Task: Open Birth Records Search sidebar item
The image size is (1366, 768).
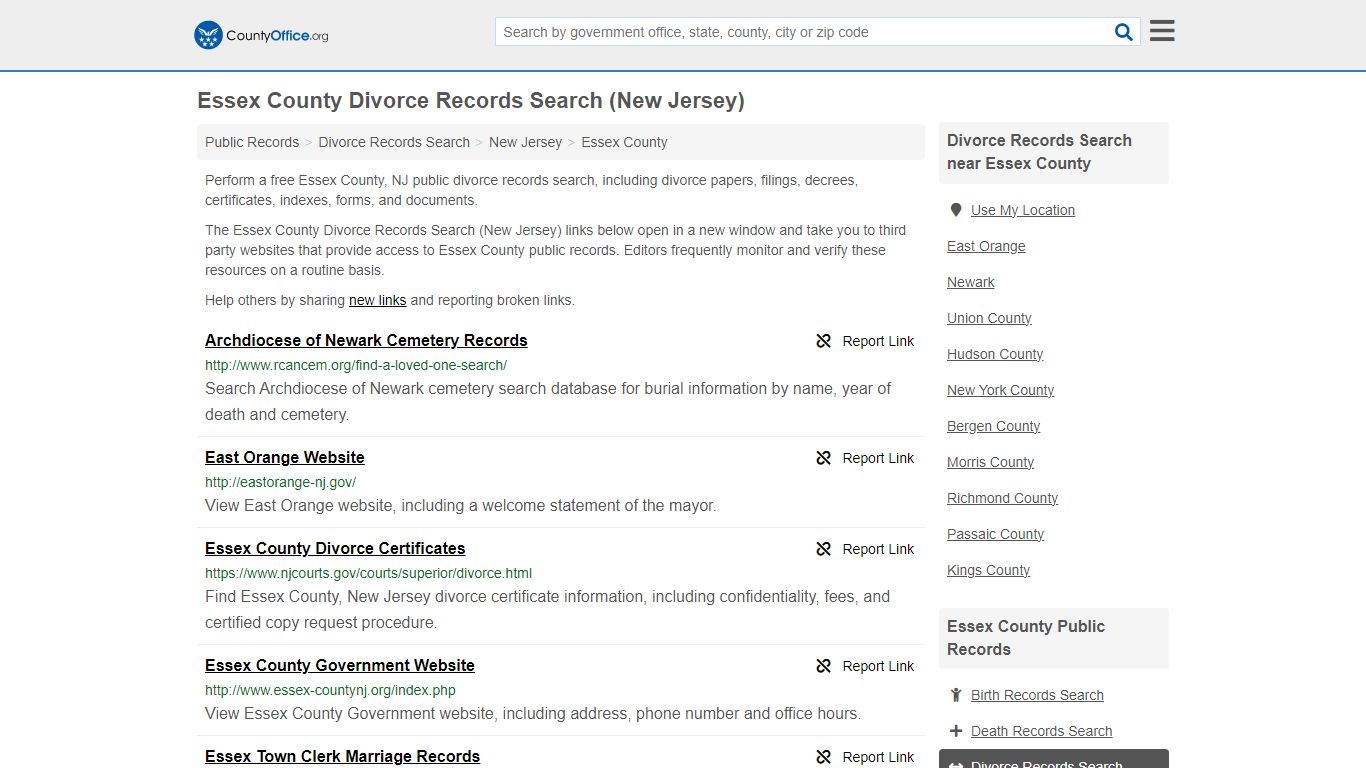Action: (x=1037, y=695)
